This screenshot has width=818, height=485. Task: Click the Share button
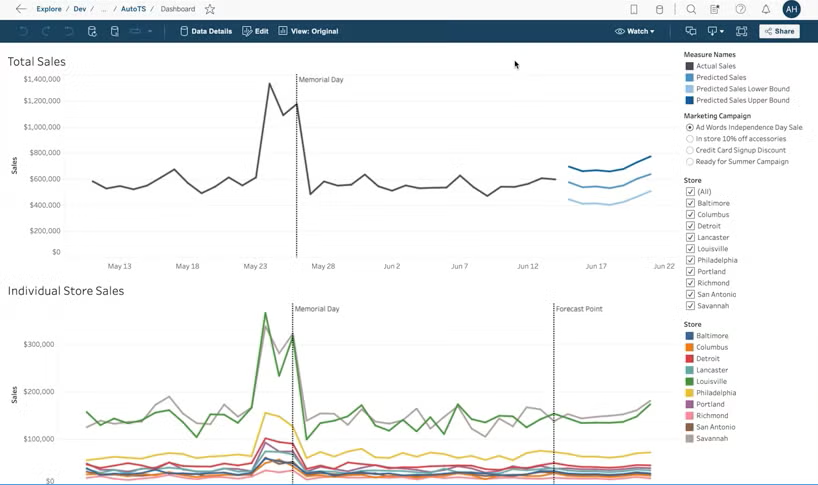coord(779,31)
